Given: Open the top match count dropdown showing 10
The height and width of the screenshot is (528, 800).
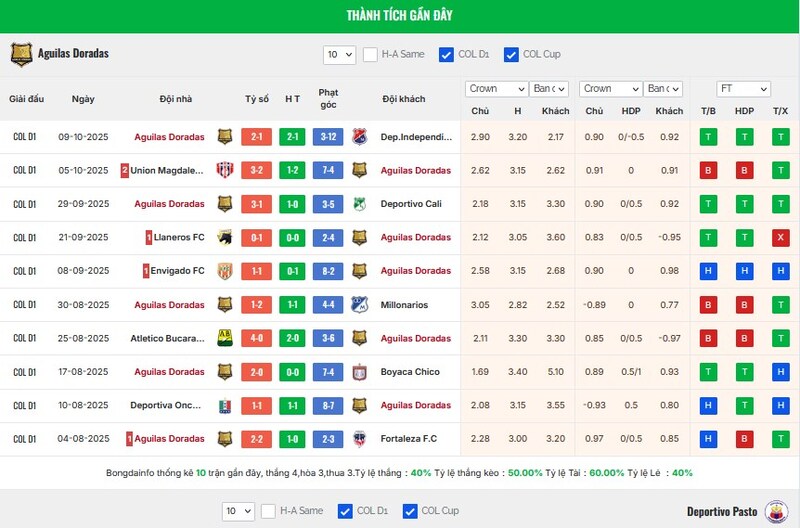Looking at the screenshot, I should click(339, 54).
